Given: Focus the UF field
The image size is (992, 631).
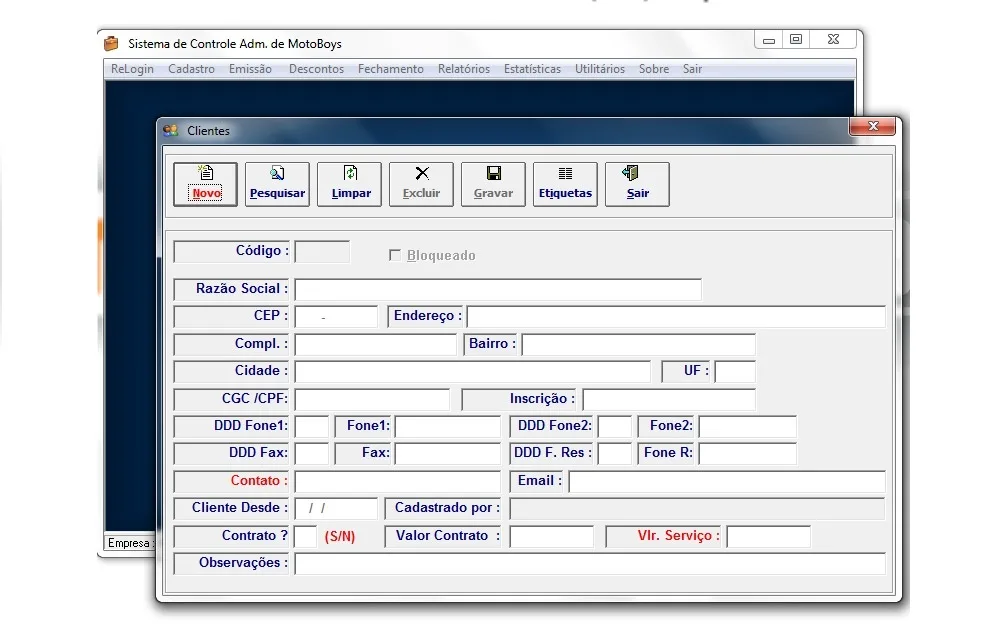Looking at the screenshot, I should [x=735, y=372].
